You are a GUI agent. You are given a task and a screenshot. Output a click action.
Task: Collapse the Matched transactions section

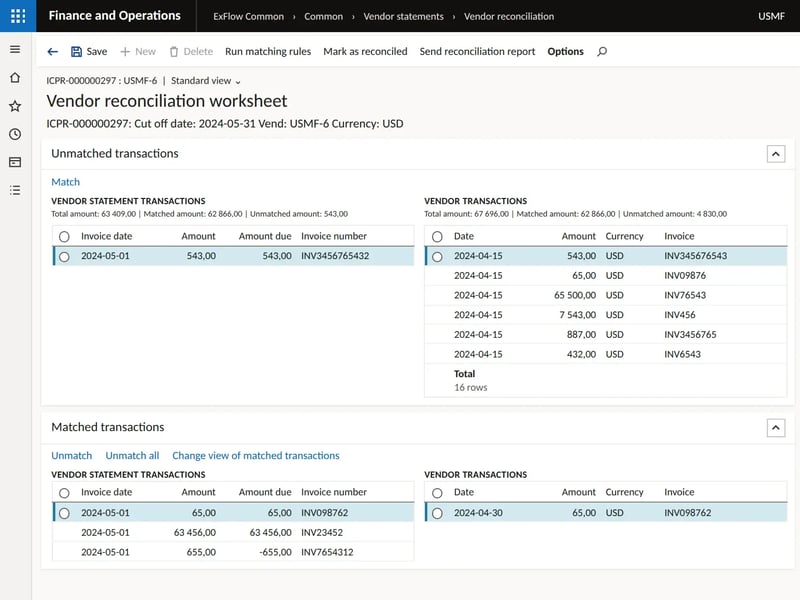tap(776, 428)
